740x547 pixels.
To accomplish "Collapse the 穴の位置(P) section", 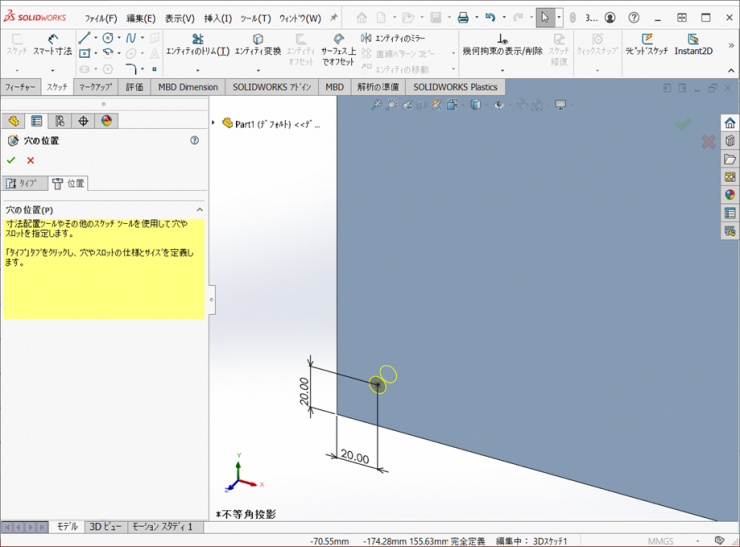I will pyautogui.click(x=199, y=210).
